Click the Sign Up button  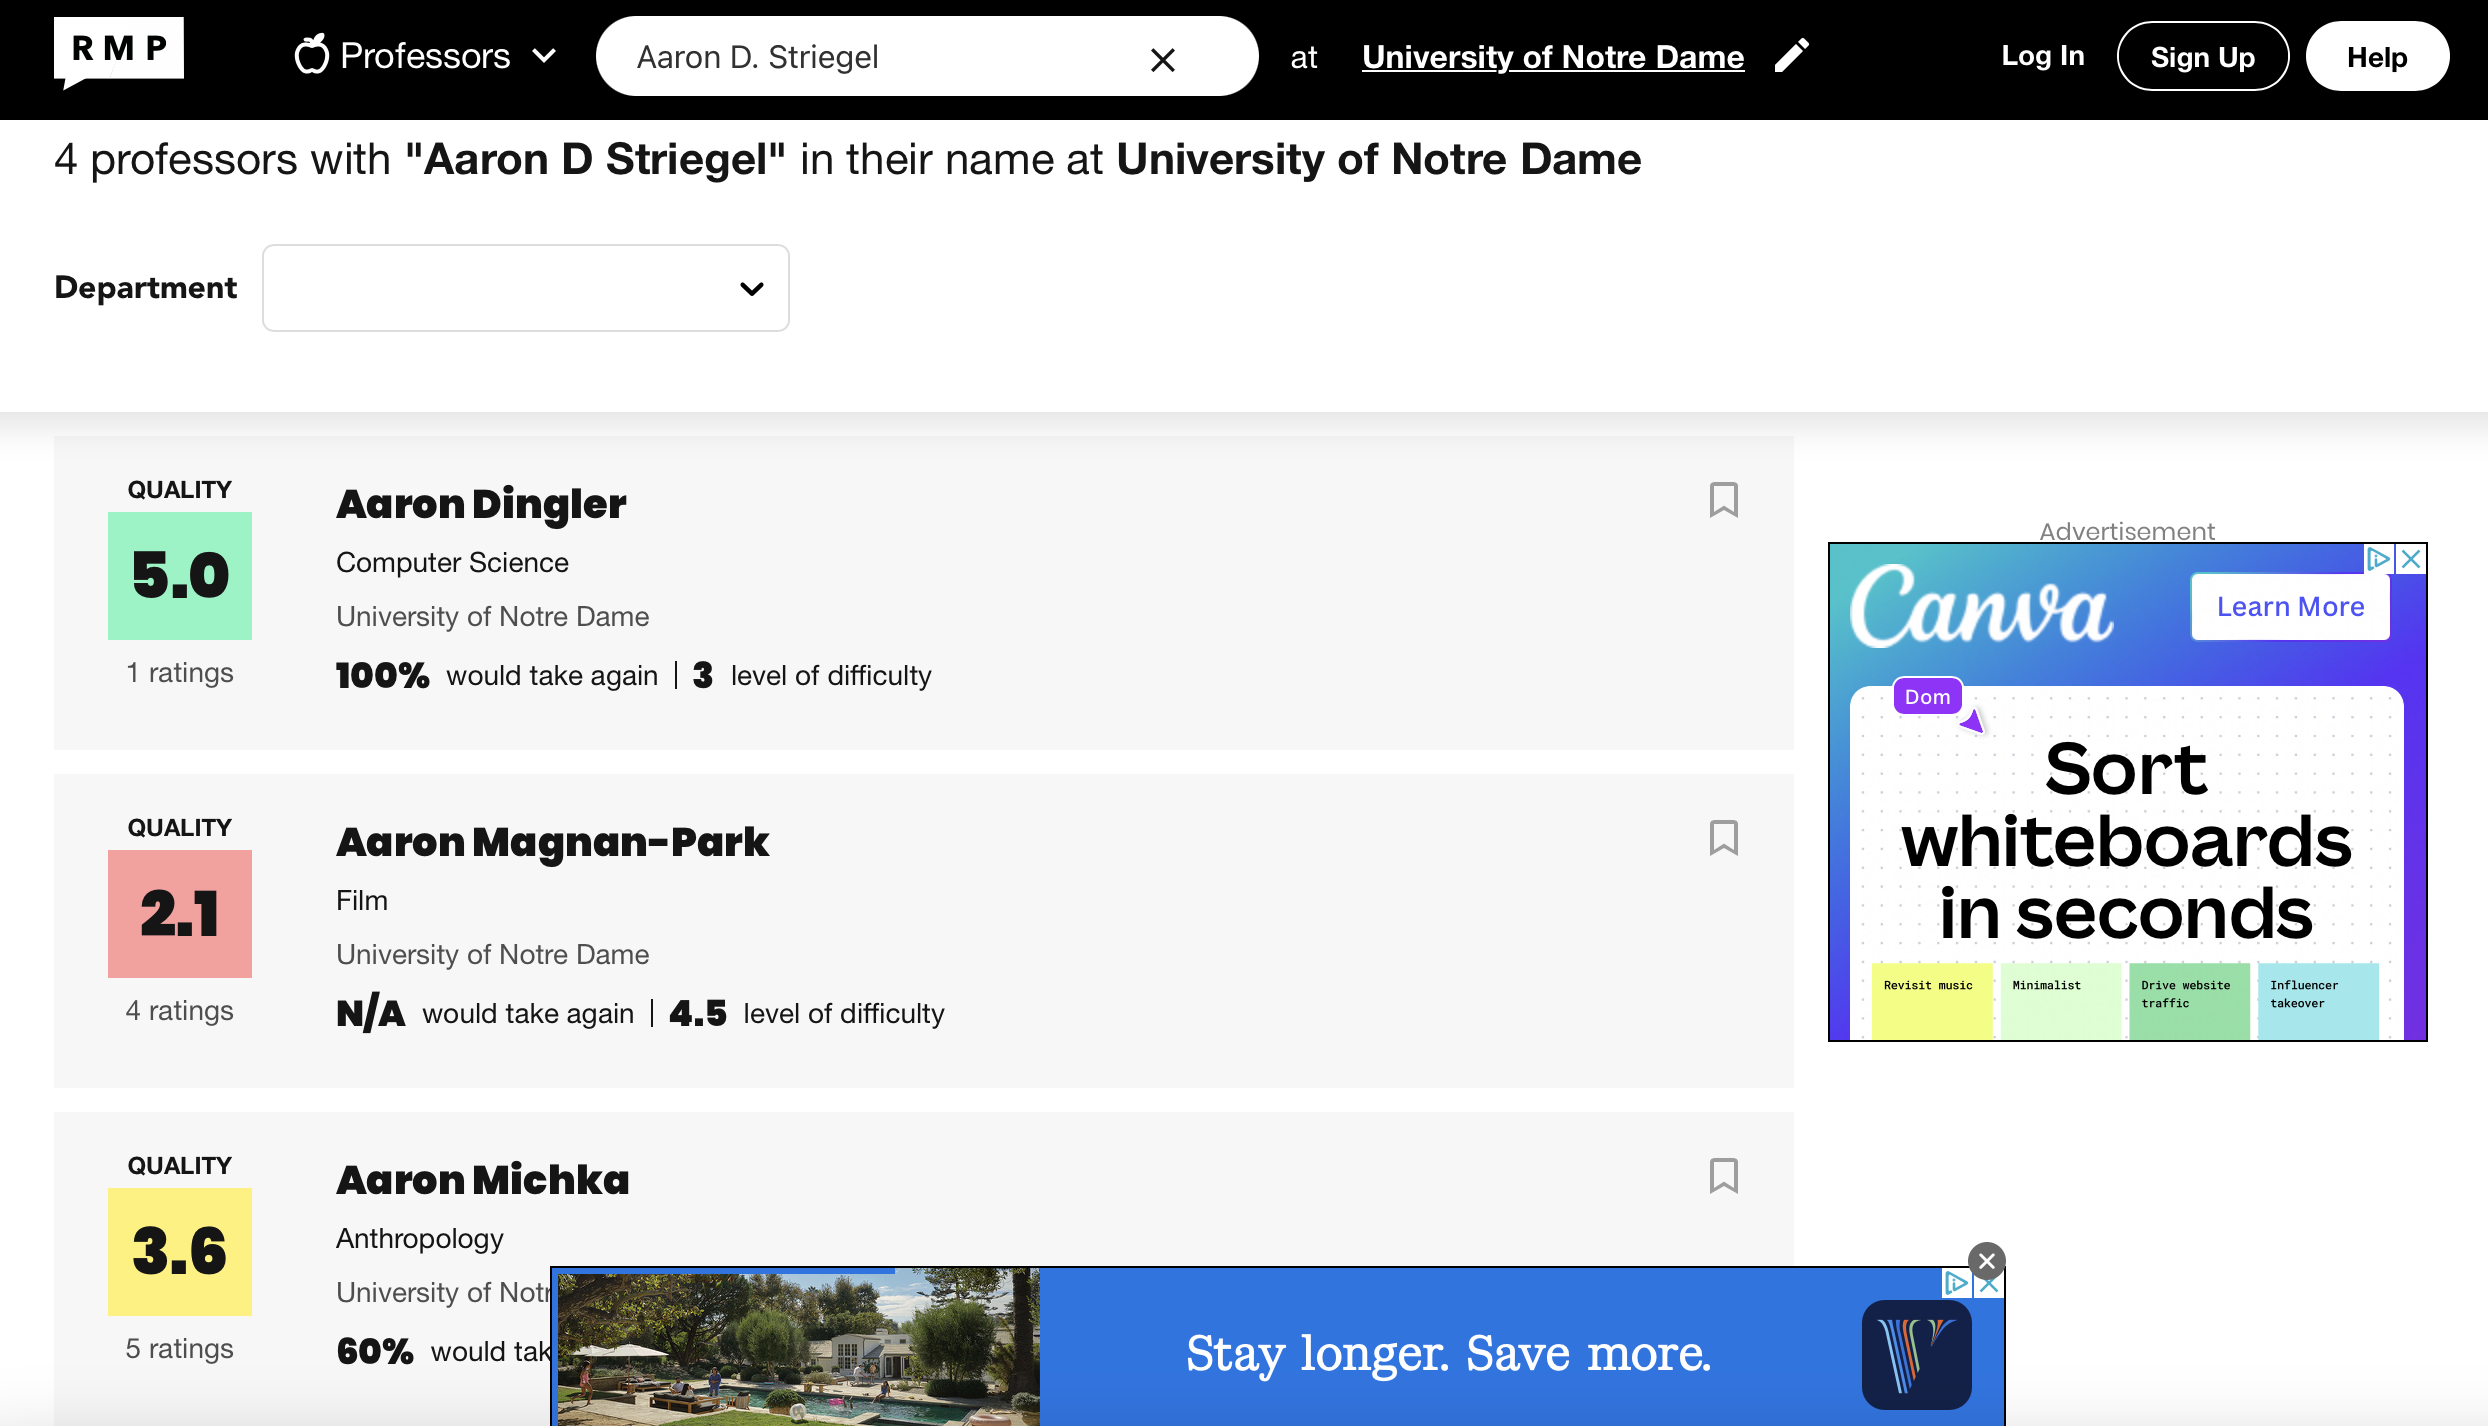(x=2203, y=56)
